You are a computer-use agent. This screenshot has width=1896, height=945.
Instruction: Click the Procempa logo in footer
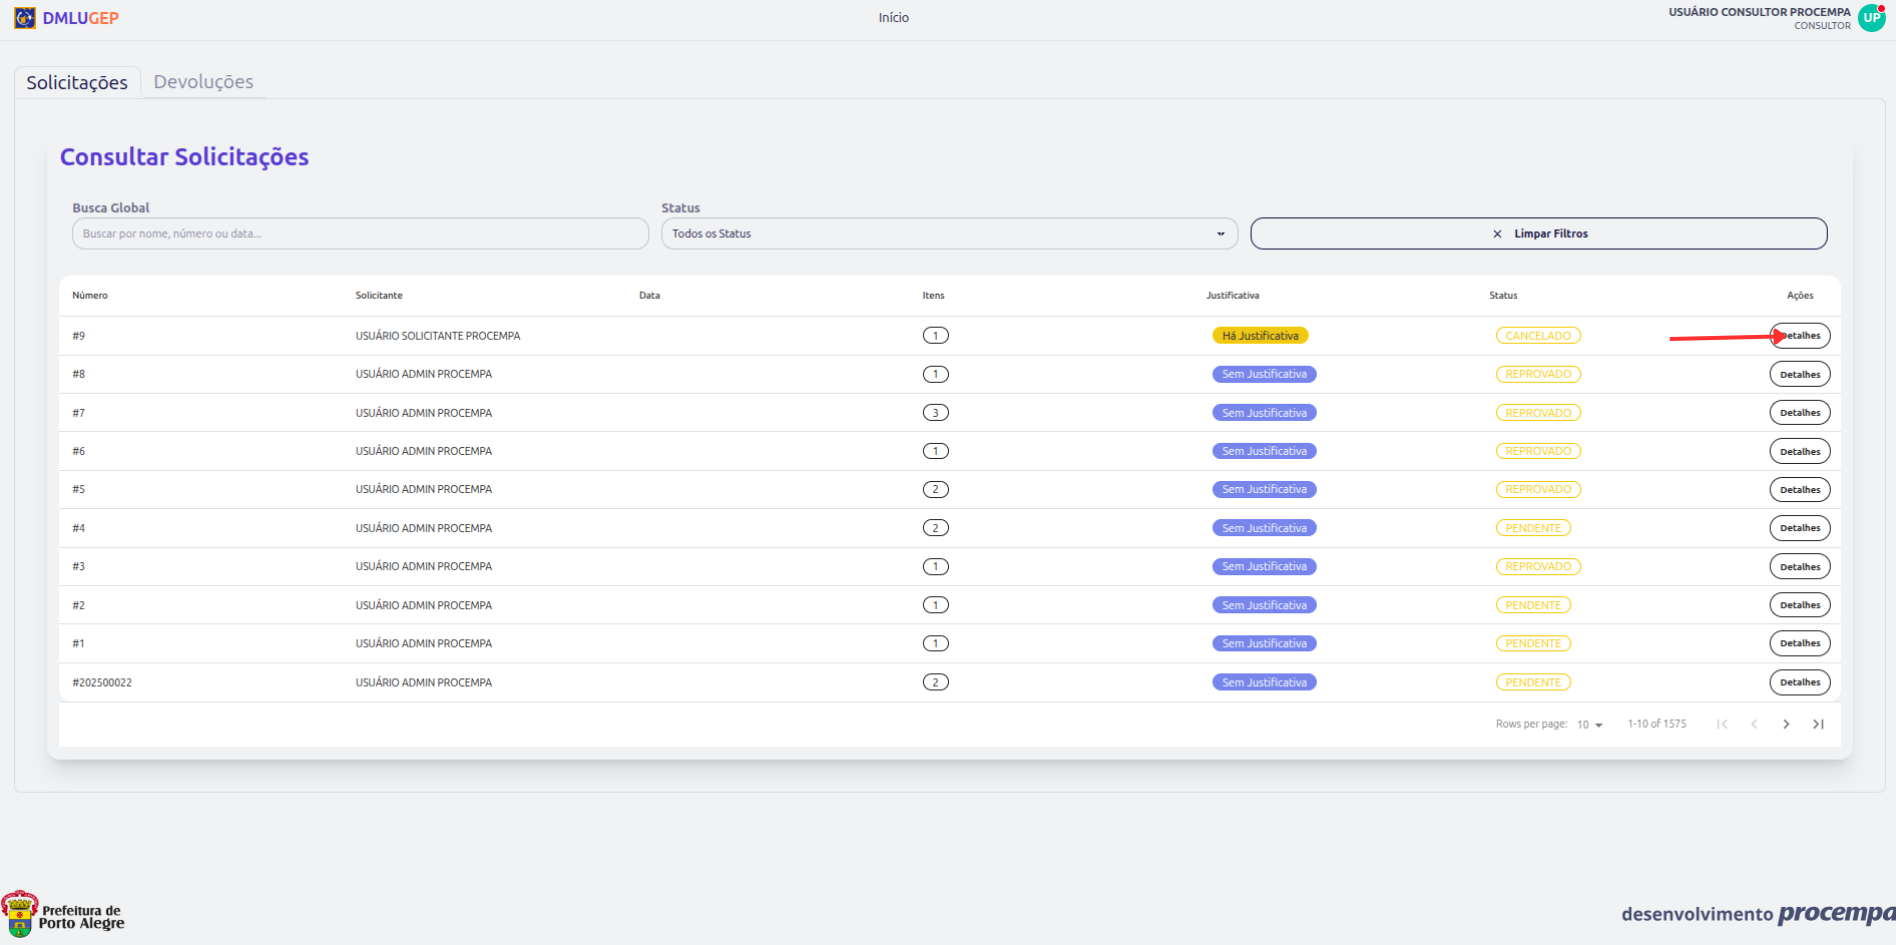click(1836, 913)
